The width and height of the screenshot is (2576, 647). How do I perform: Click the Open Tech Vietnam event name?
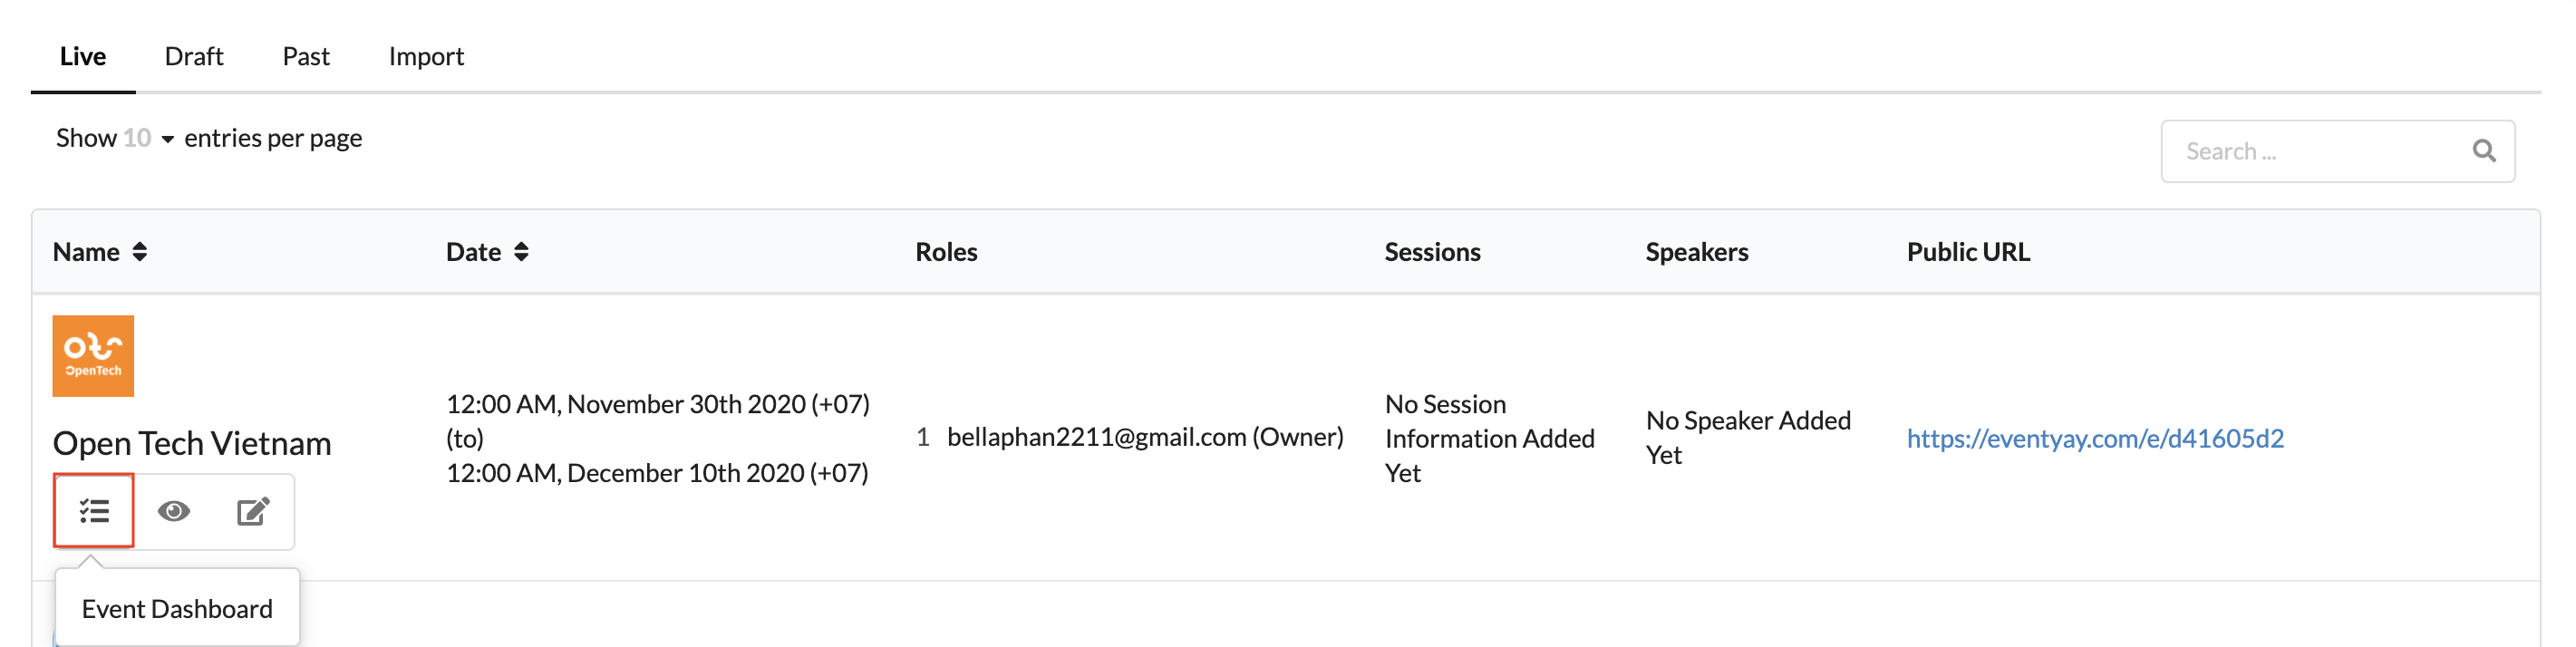point(192,442)
